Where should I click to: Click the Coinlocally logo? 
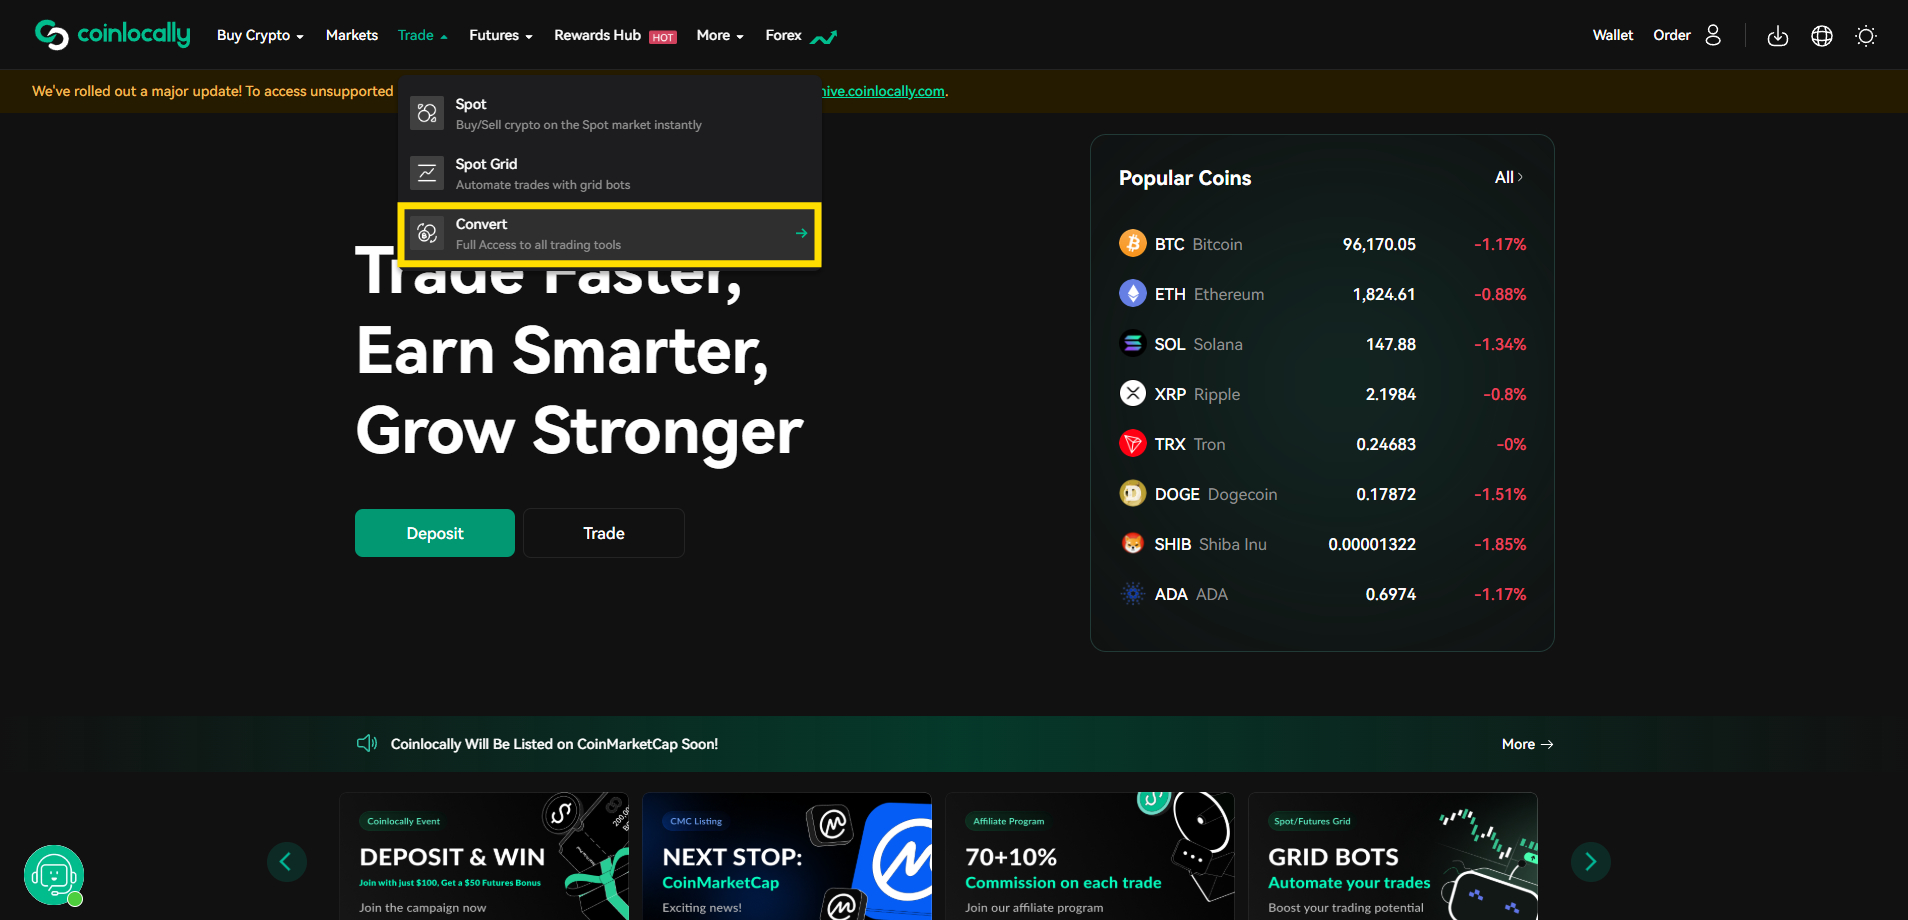[x=112, y=34]
